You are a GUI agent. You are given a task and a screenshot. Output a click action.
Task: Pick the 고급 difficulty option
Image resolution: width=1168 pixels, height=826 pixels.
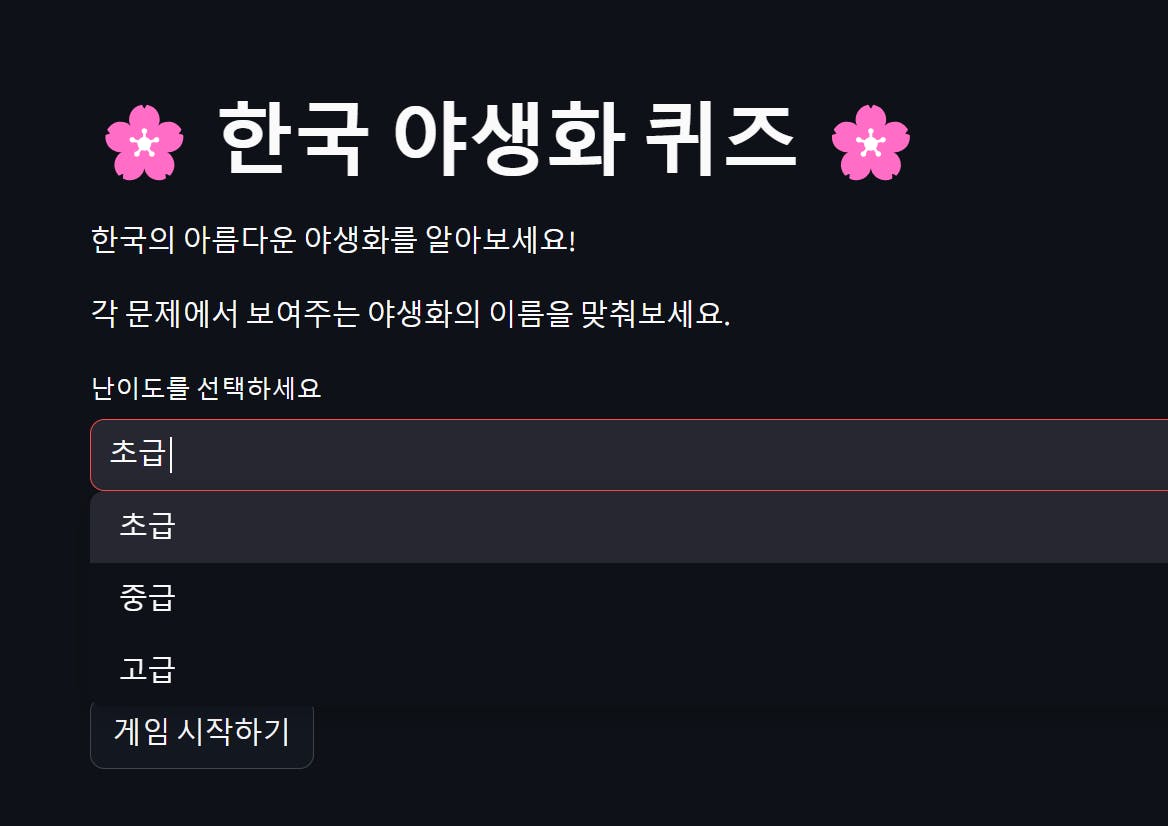[147, 669]
